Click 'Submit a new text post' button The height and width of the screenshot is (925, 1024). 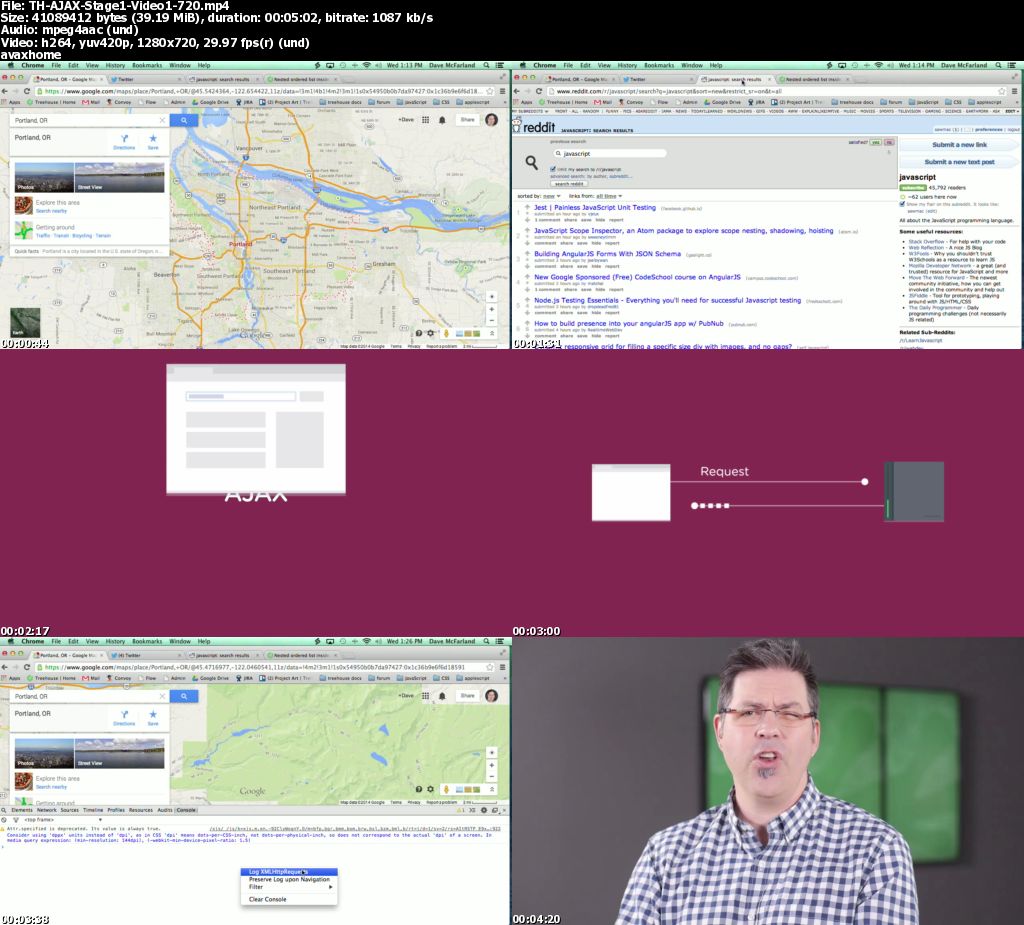click(959, 162)
